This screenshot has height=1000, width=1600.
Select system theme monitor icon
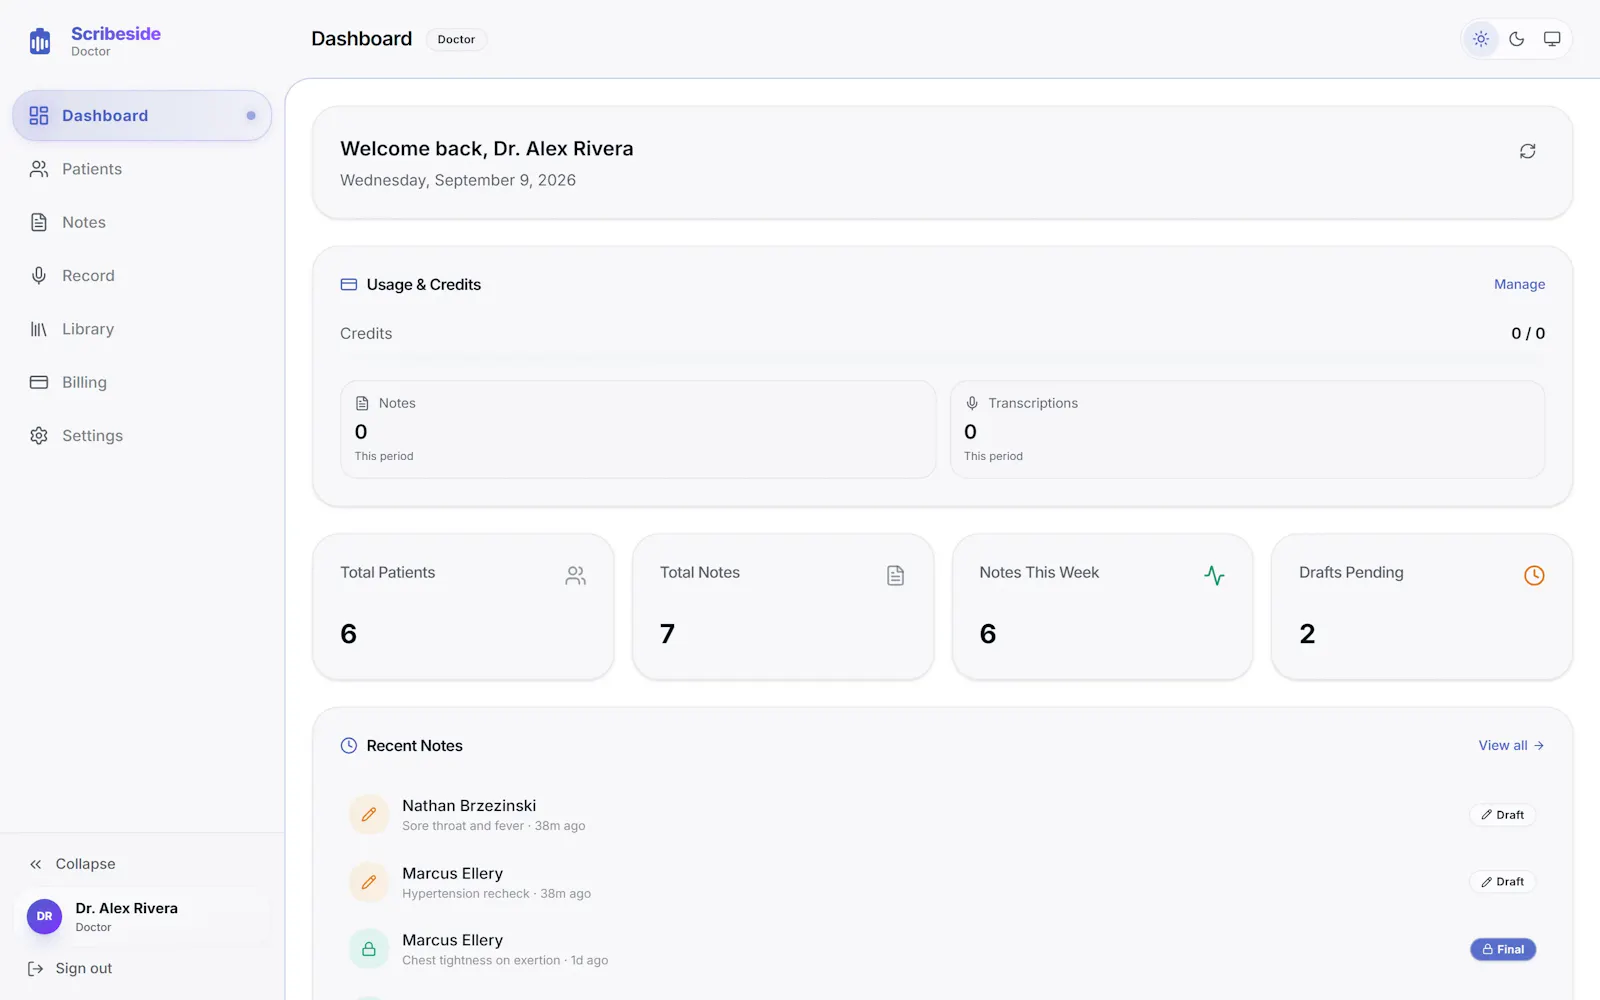pyautogui.click(x=1552, y=39)
